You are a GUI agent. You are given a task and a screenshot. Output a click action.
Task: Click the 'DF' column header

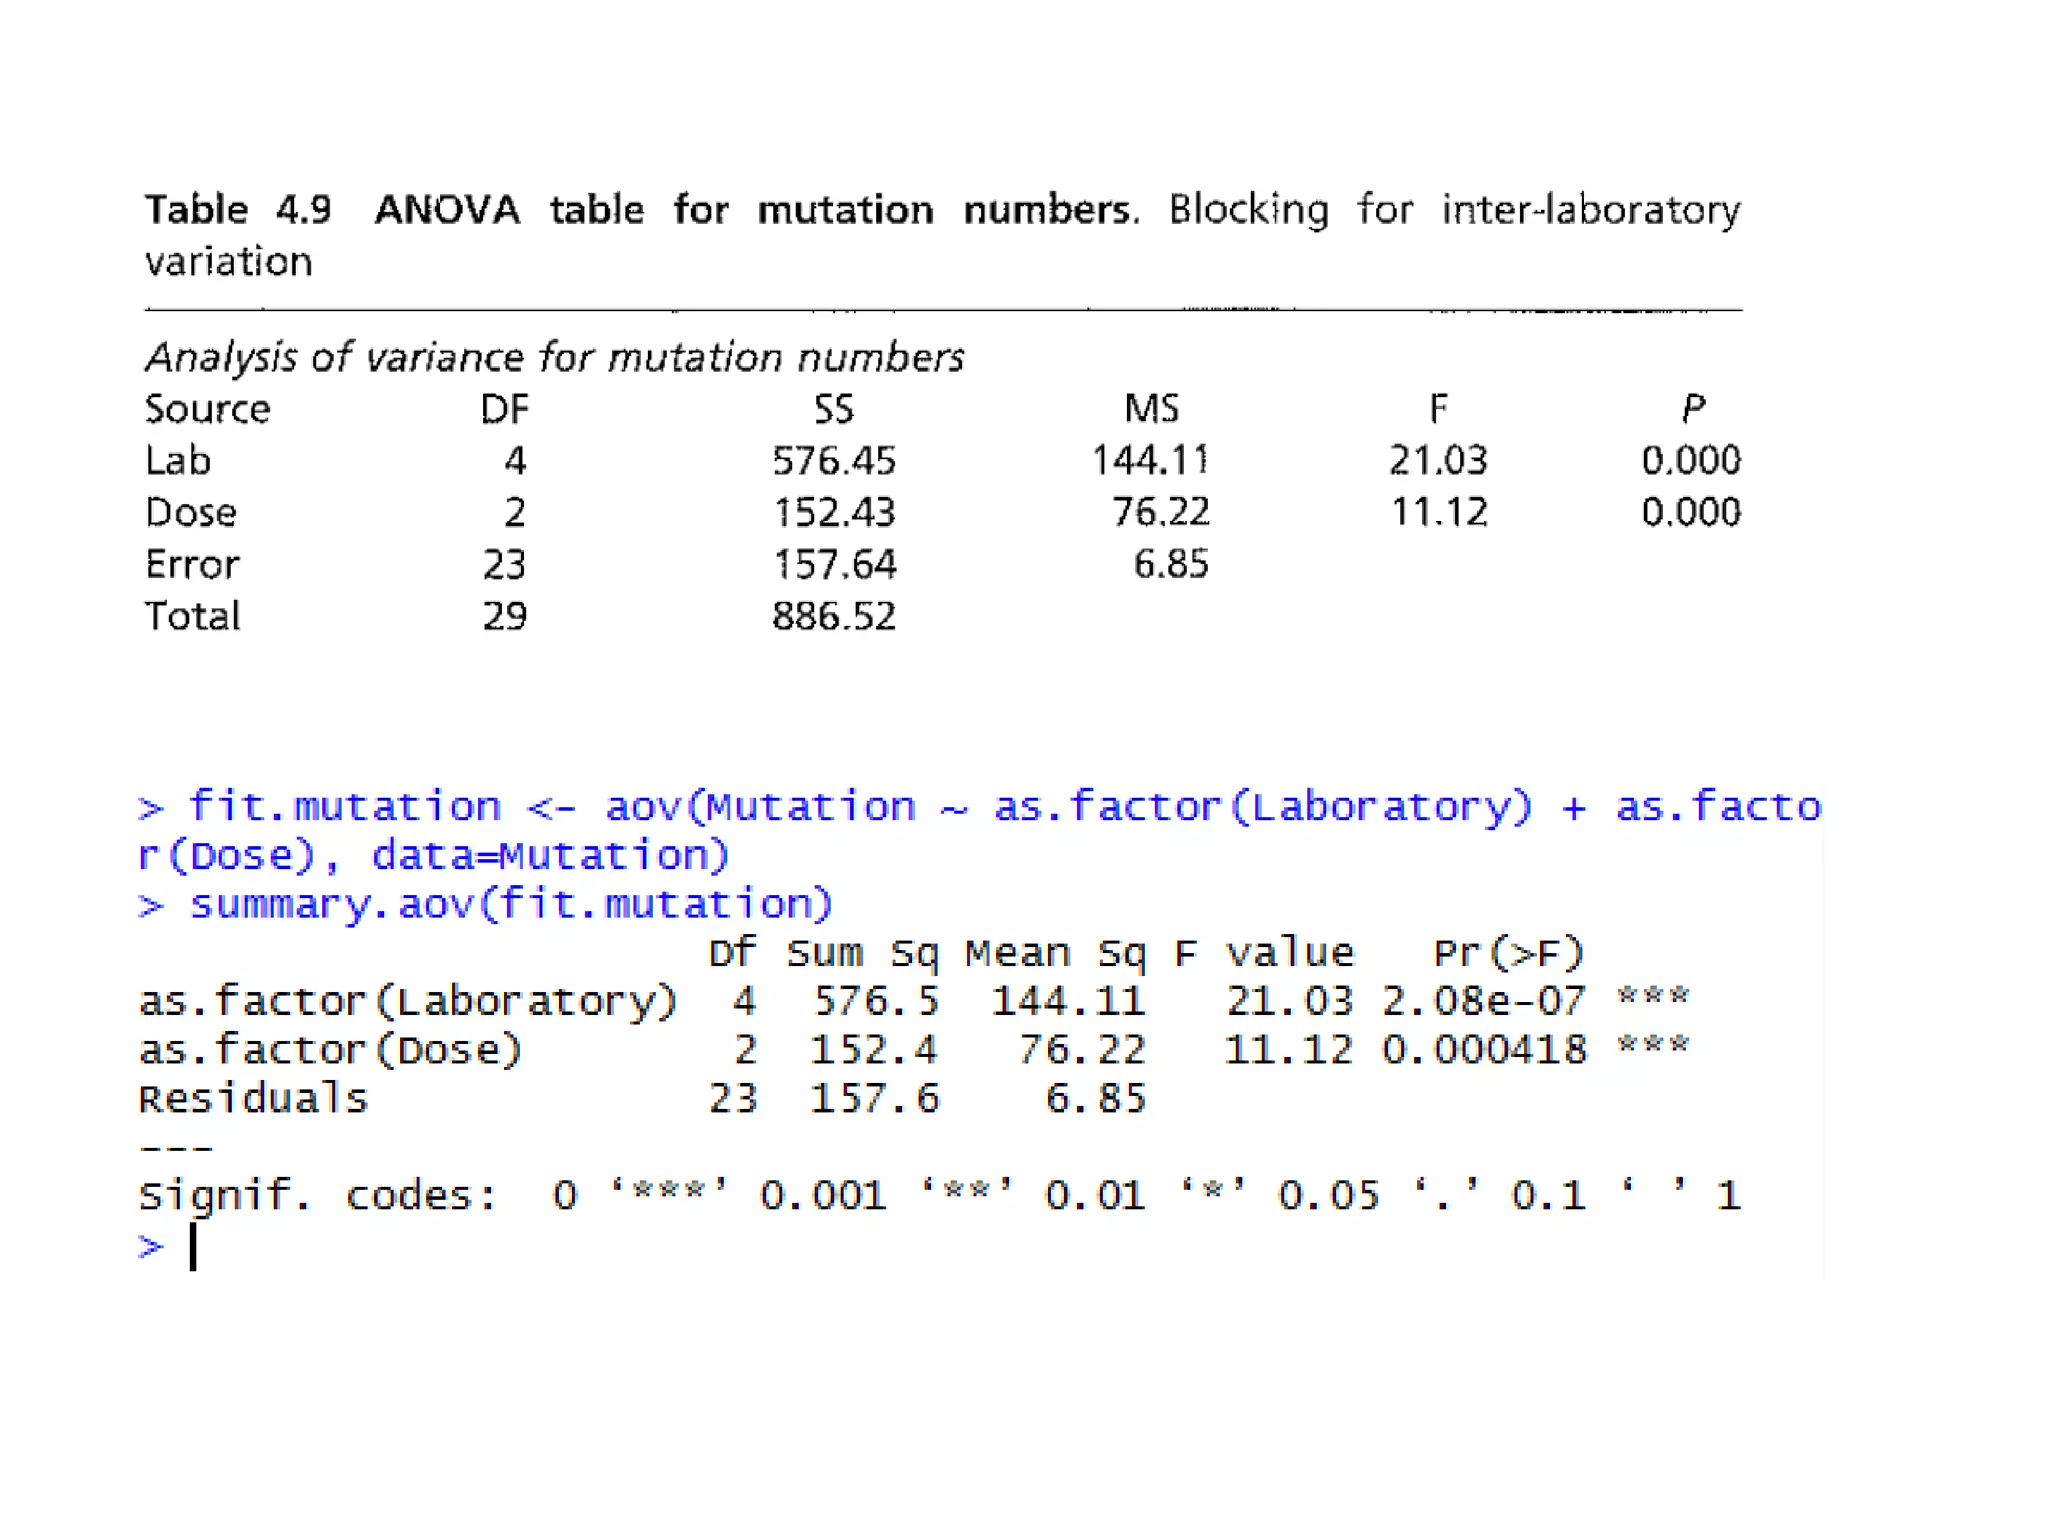coord(504,409)
